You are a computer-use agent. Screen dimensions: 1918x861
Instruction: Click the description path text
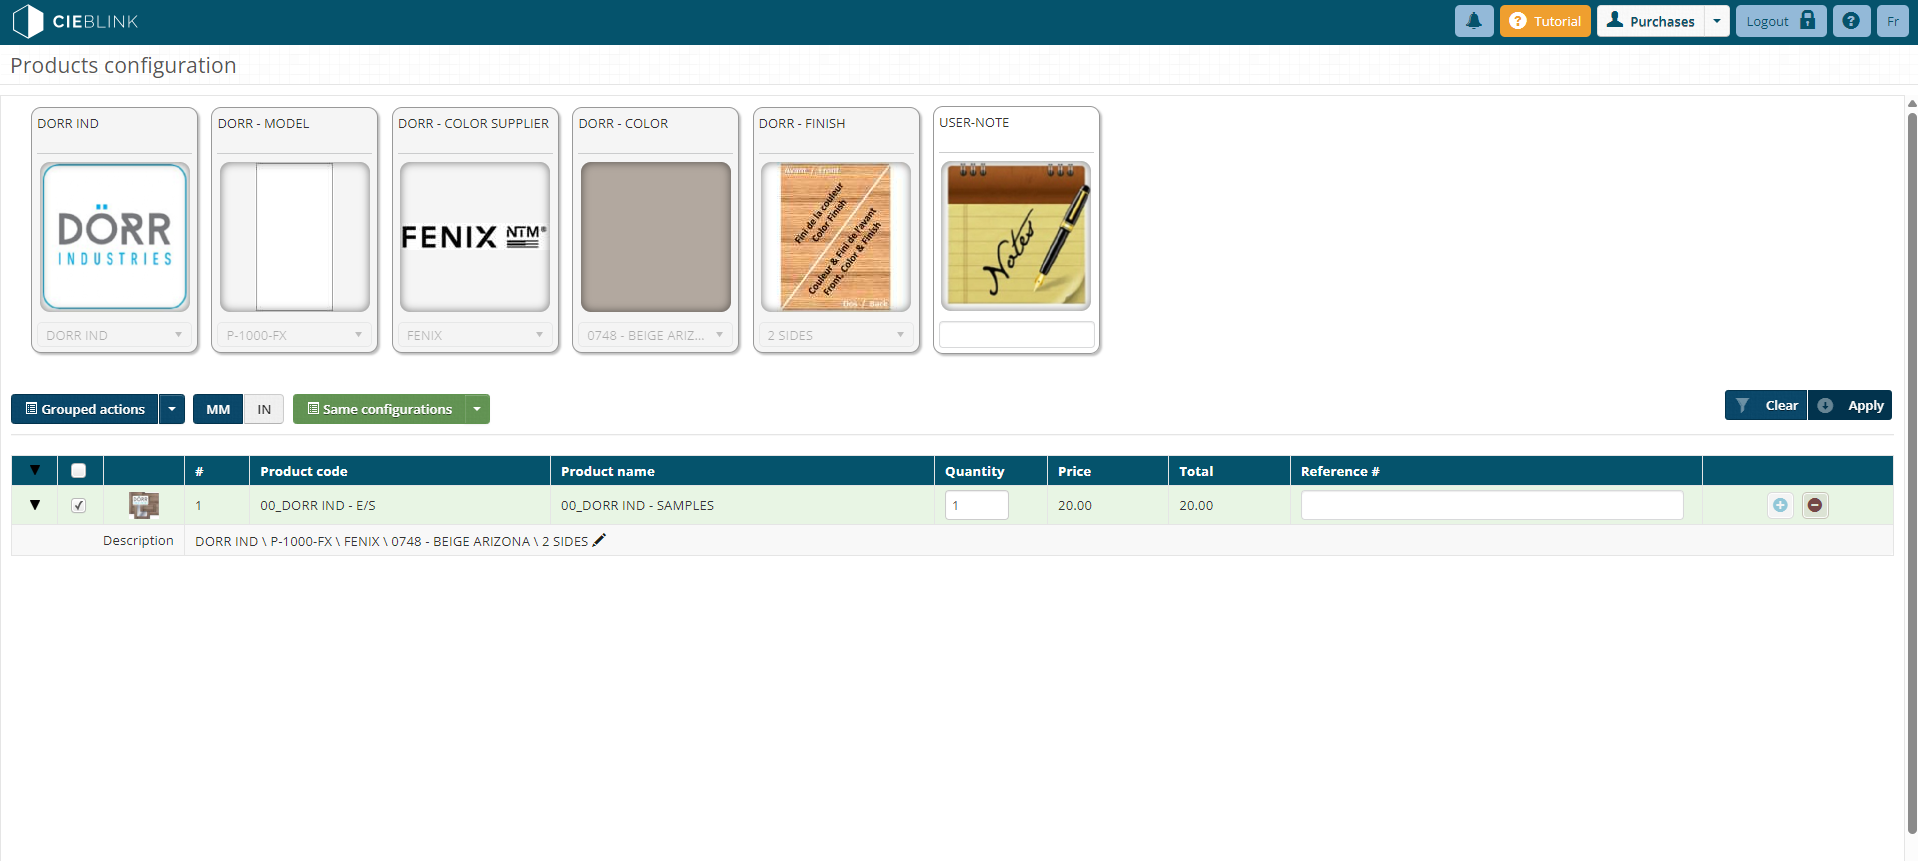click(391, 541)
